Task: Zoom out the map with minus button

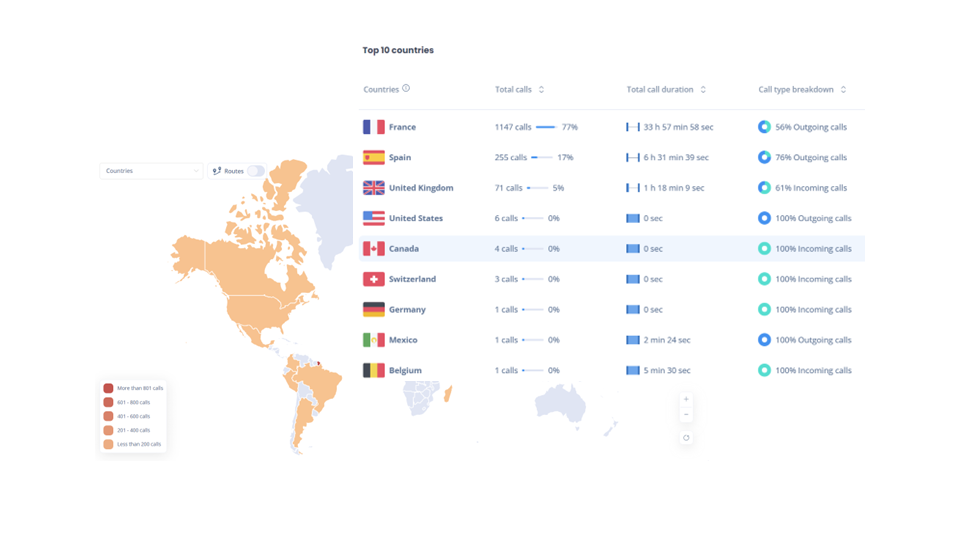Action: coord(686,414)
